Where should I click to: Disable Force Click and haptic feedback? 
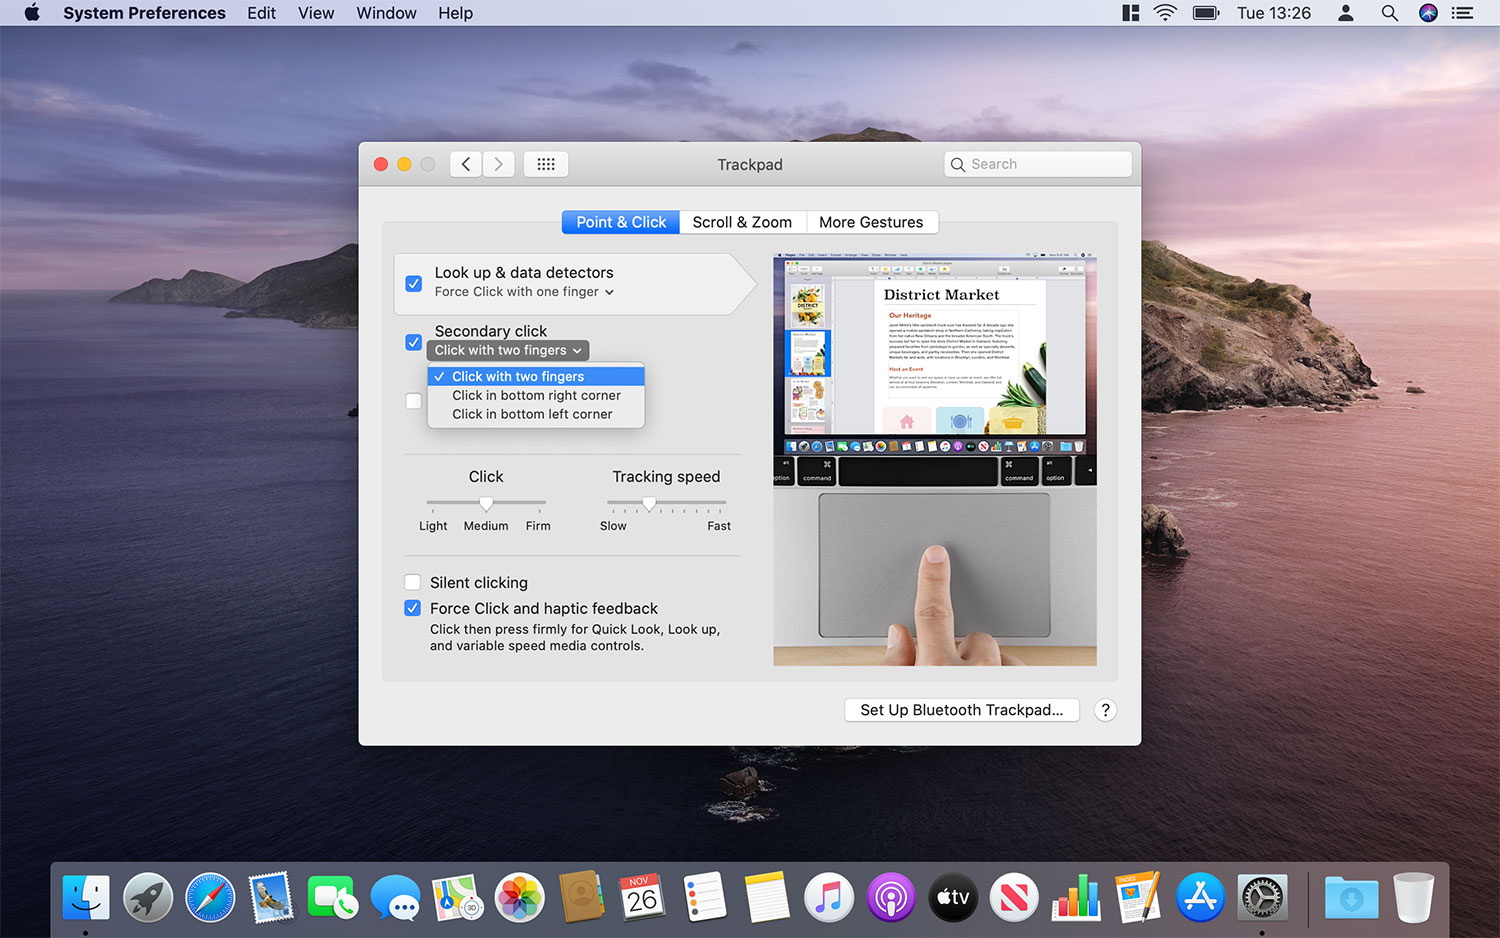coord(412,608)
